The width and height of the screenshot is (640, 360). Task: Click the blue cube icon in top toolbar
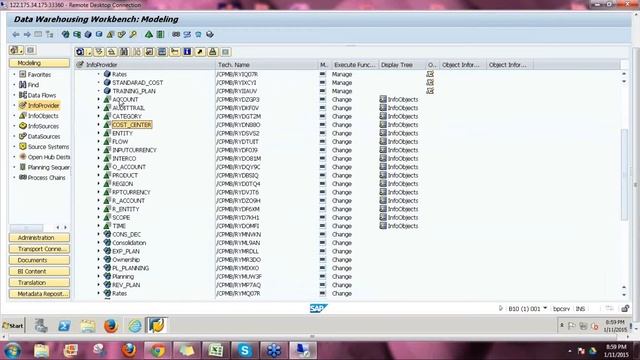point(88,35)
